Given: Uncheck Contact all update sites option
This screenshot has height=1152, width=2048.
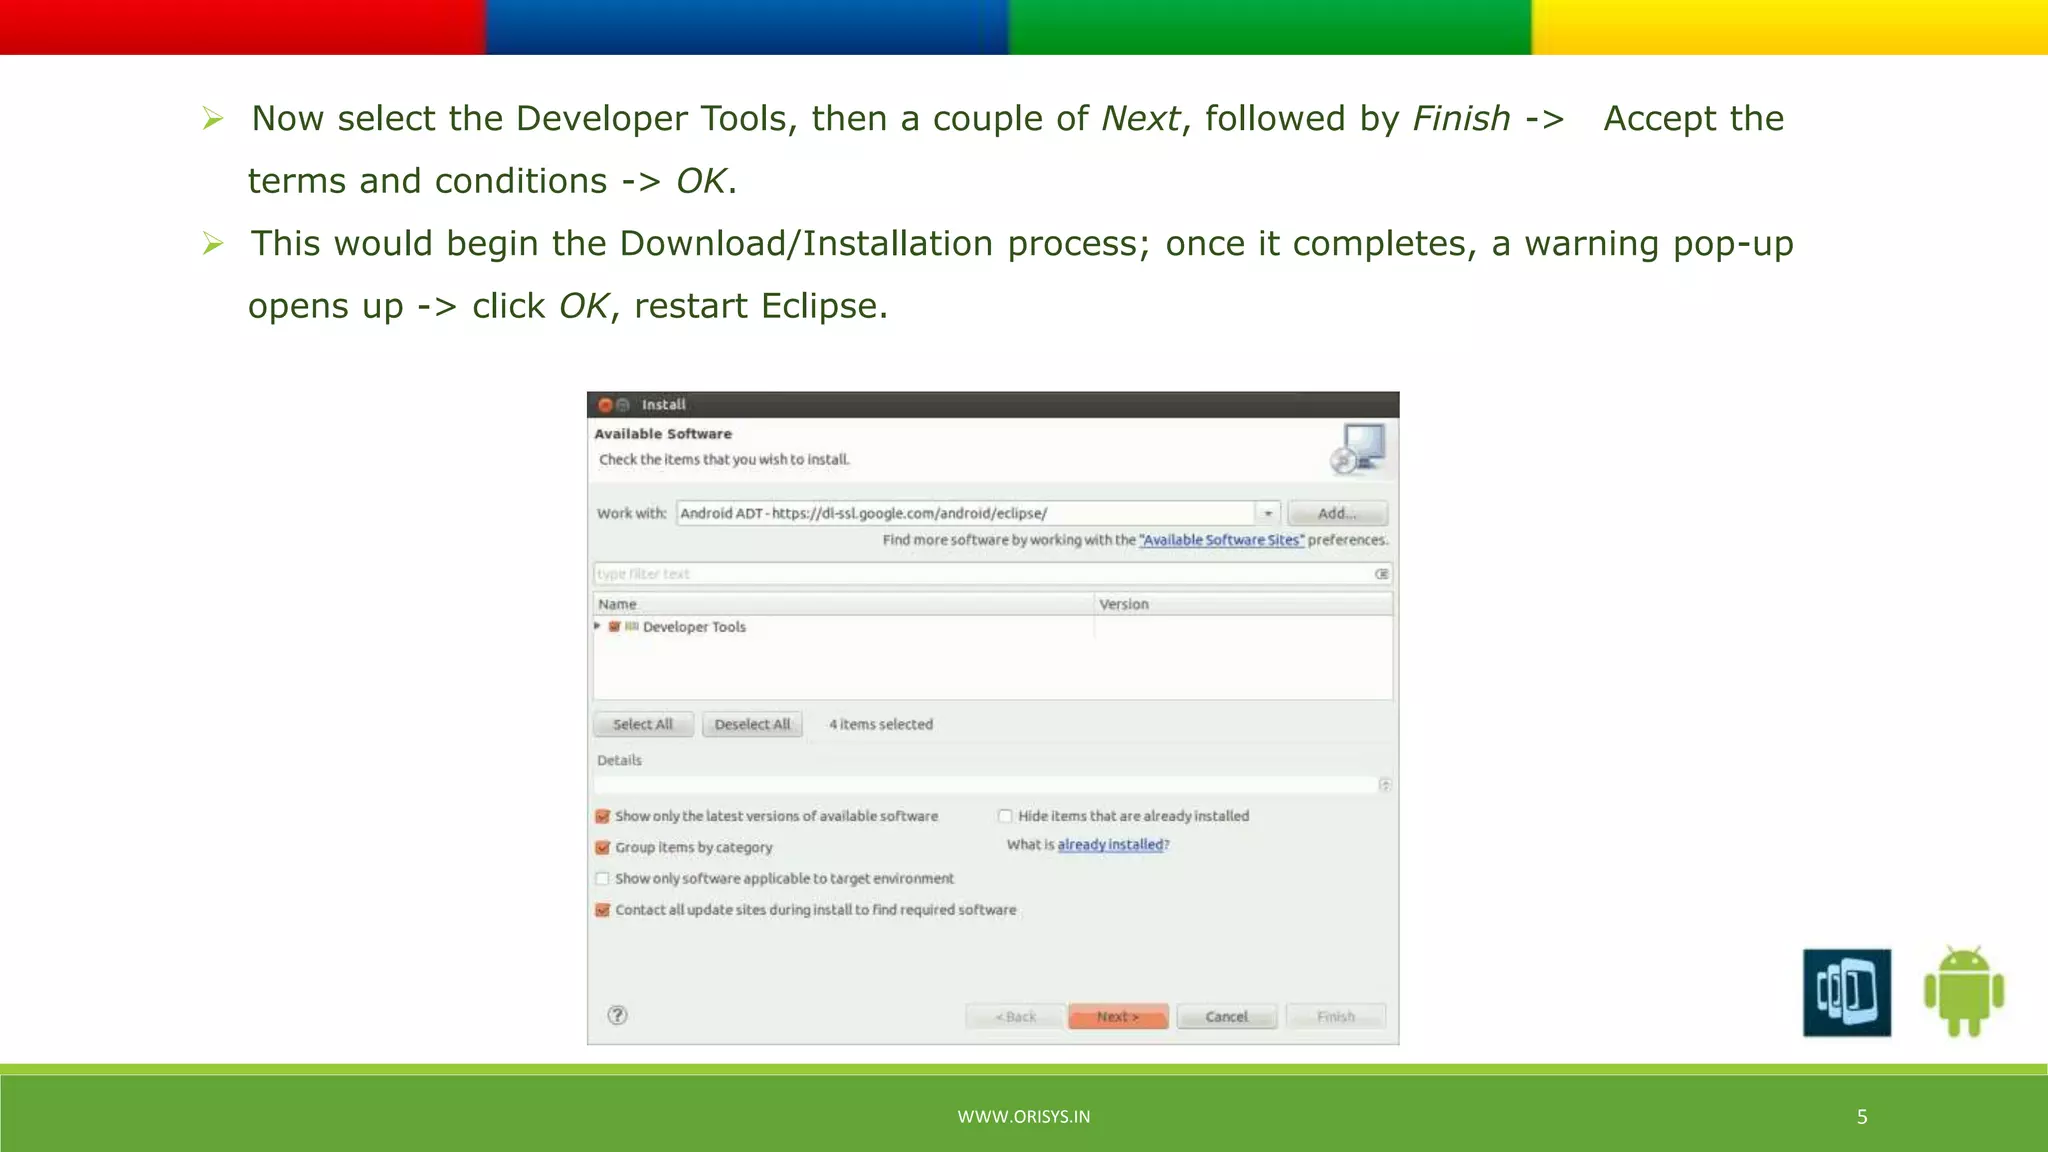Looking at the screenshot, I should click(x=602, y=910).
